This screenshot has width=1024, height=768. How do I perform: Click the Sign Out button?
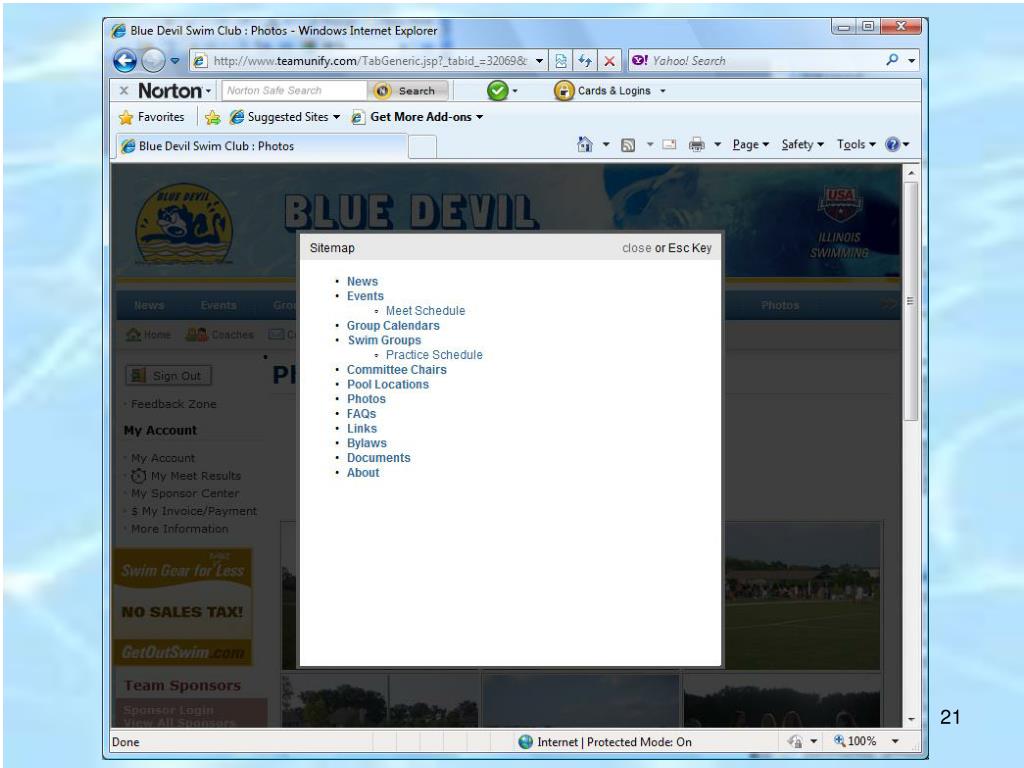[168, 376]
